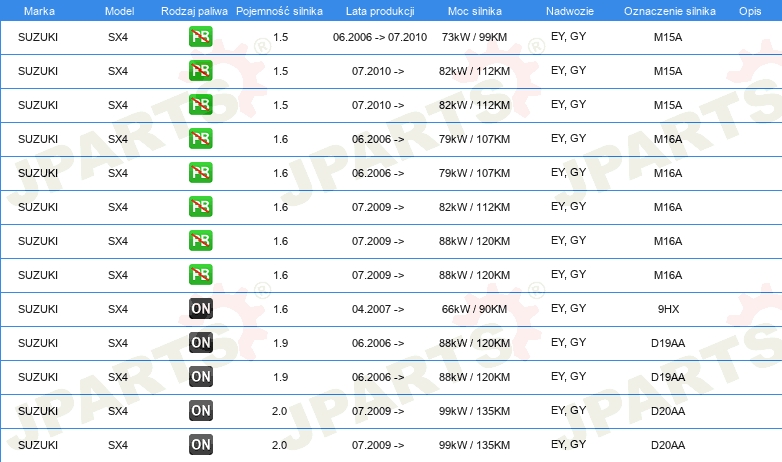Click the PB petrol icon in the 1.6 82kW / 112KM row
The height and width of the screenshot is (462, 782).
point(200,207)
